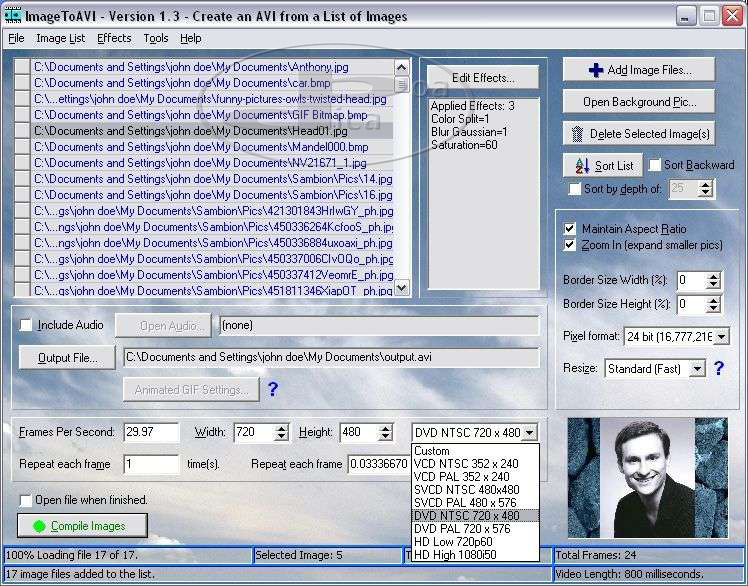Toggle the Sort Backward checkbox

(655, 165)
